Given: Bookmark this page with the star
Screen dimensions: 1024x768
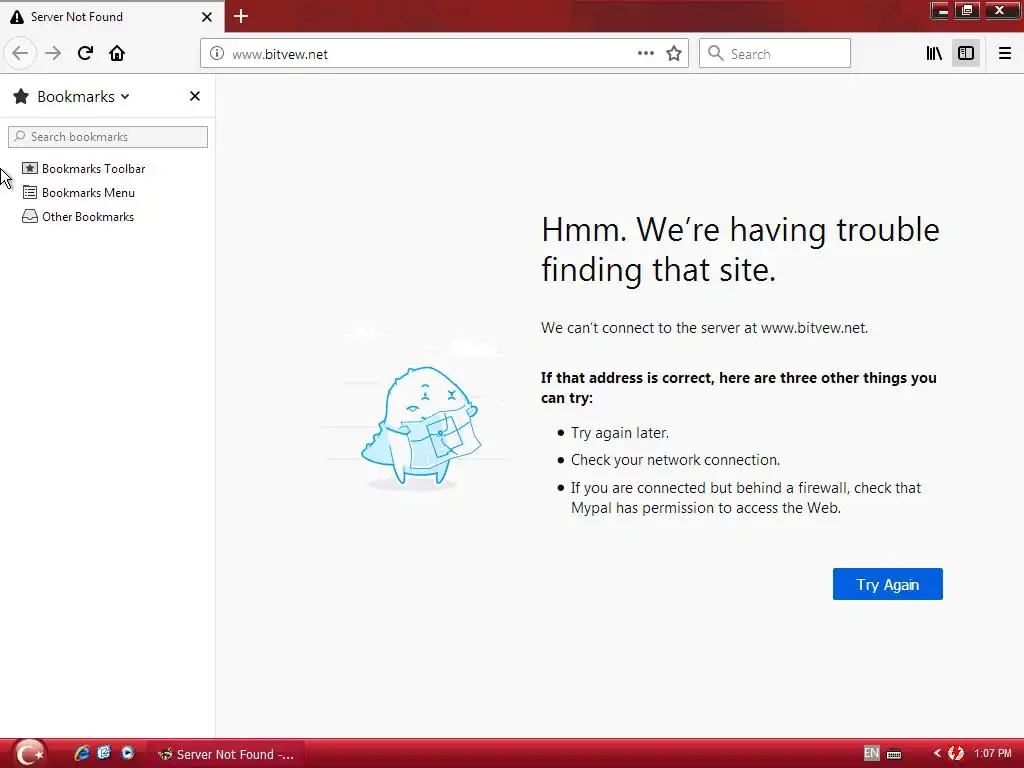Looking at the screenshot, I should tap(674, 54).
